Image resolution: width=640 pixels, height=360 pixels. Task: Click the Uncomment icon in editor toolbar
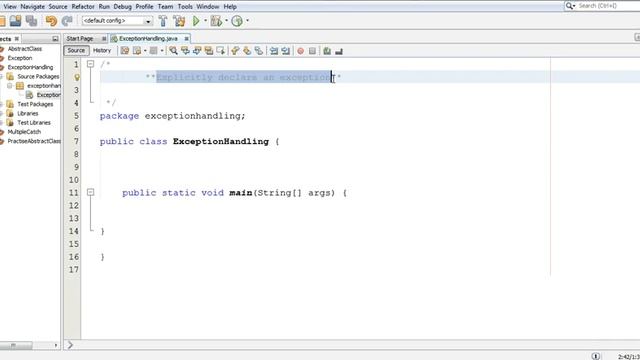[339, 51]
